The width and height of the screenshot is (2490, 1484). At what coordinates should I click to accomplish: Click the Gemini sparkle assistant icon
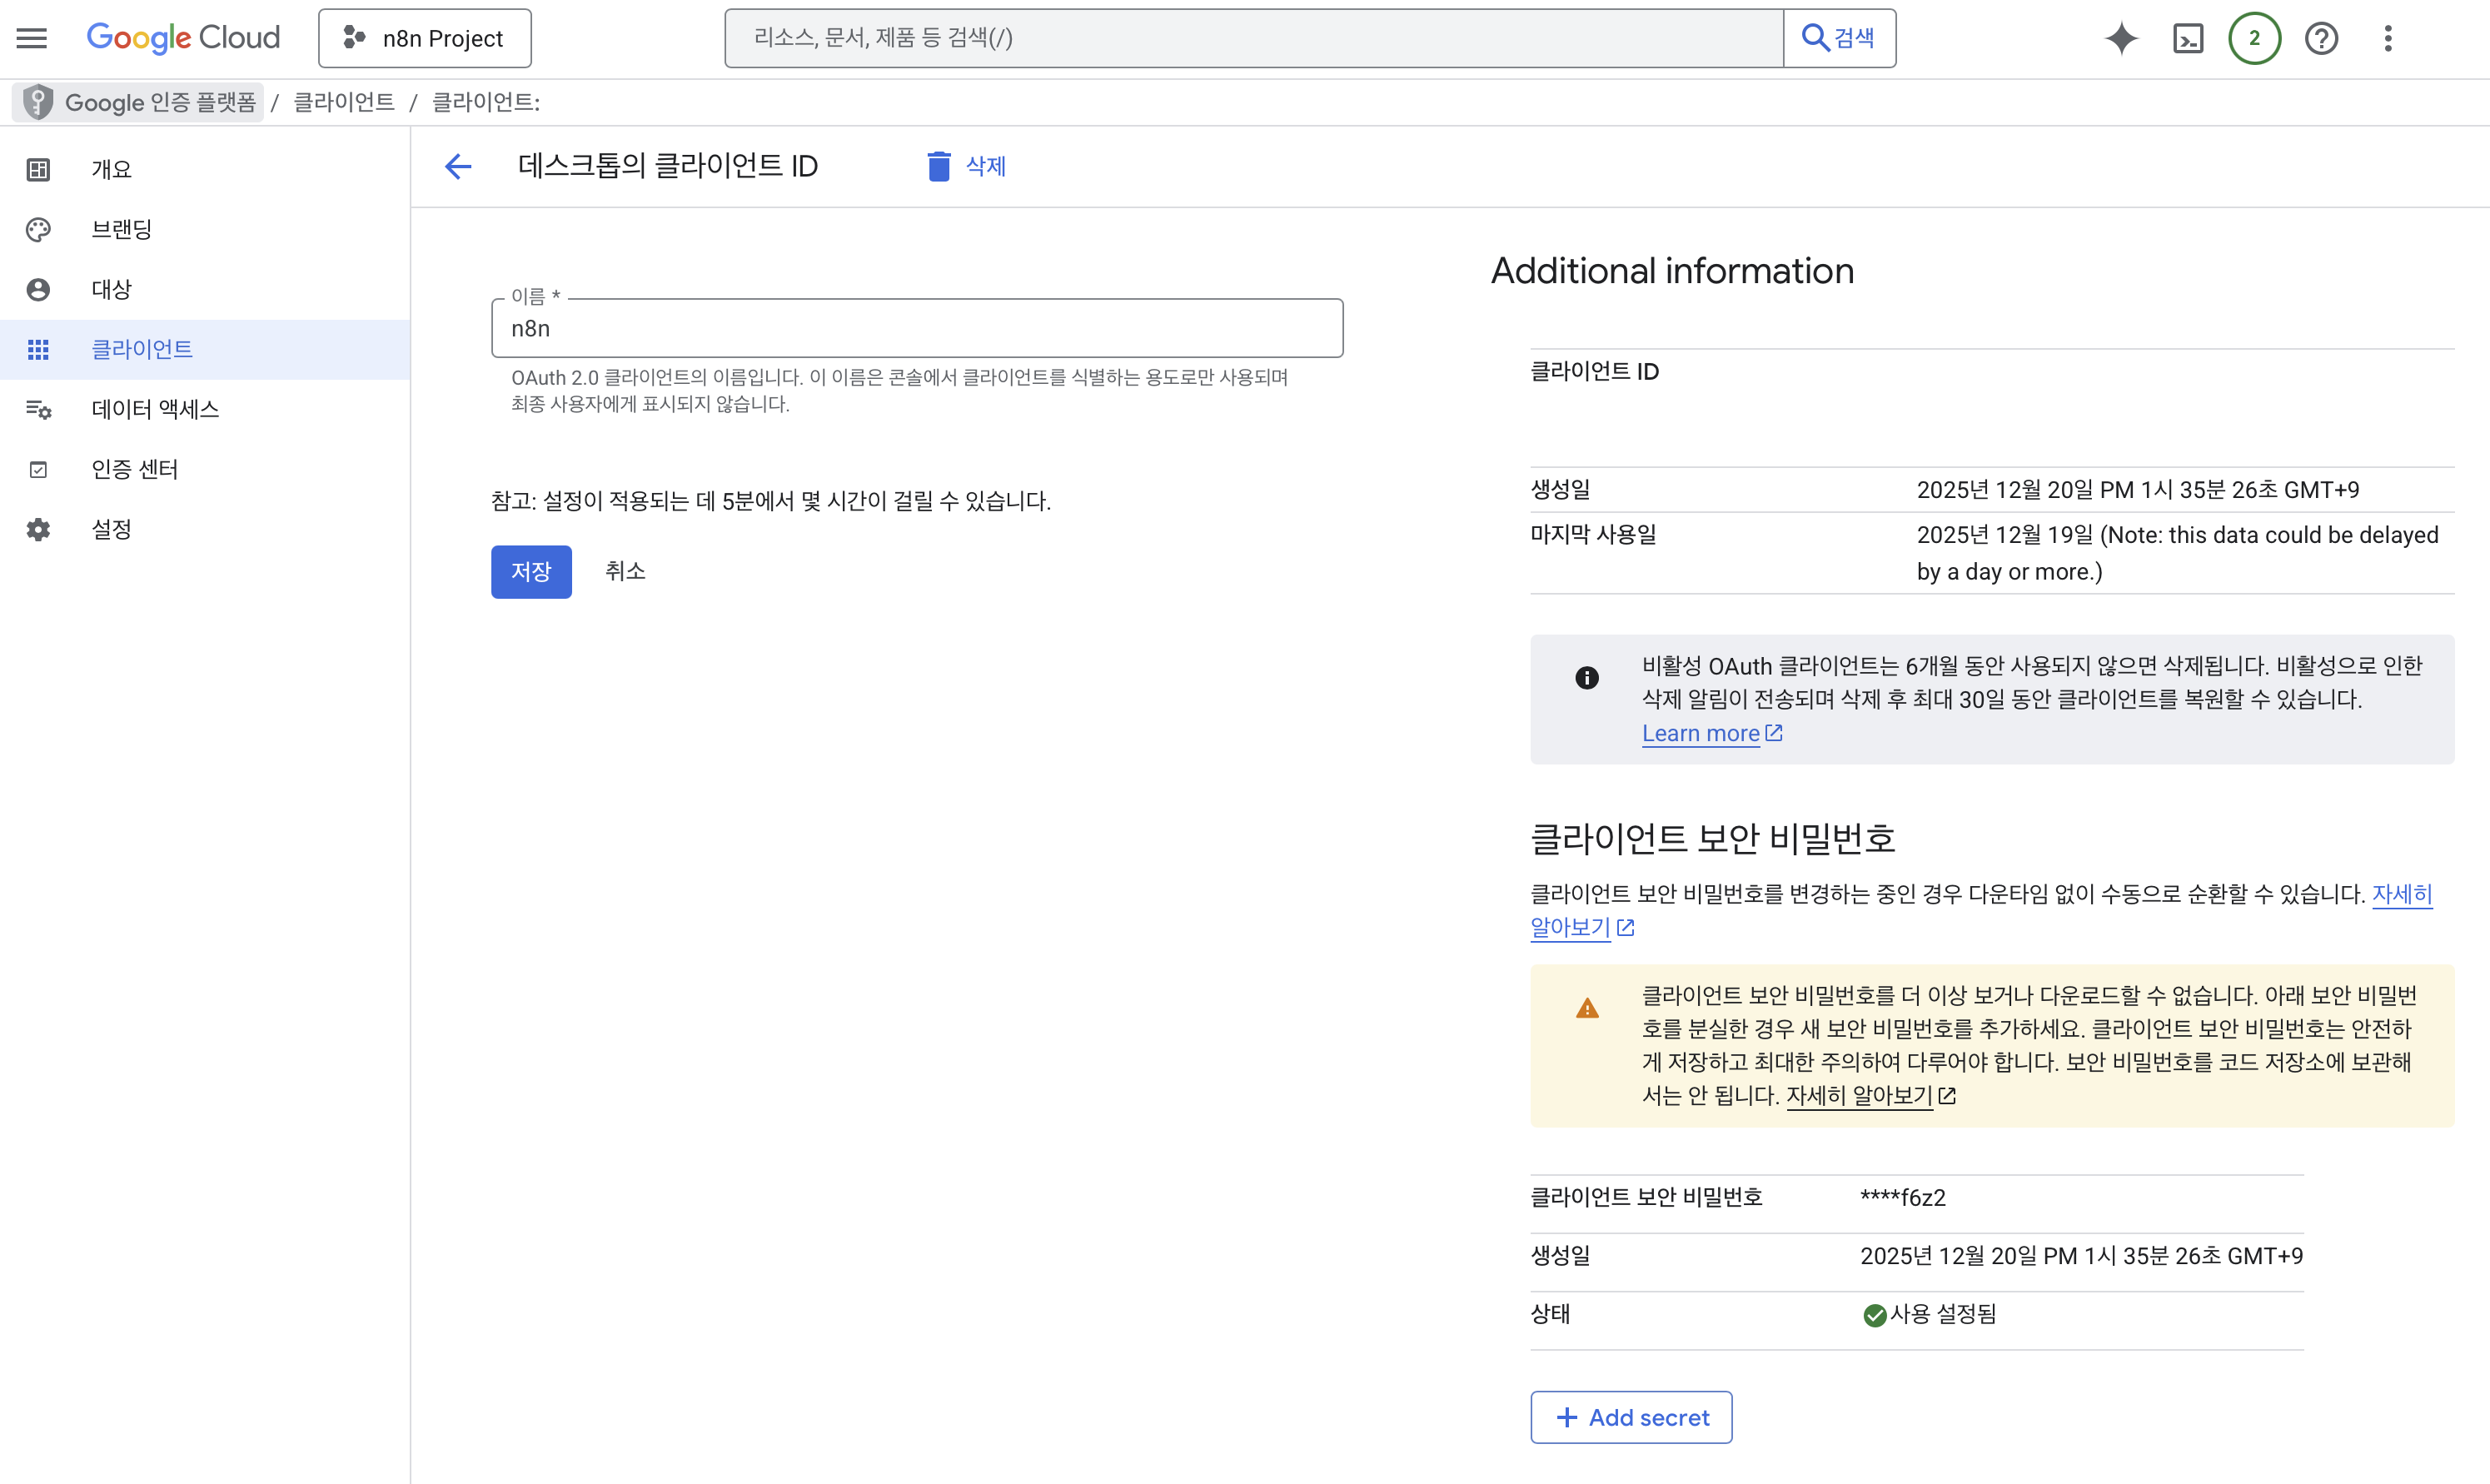pyautogui.click(x=2121, y=38)
